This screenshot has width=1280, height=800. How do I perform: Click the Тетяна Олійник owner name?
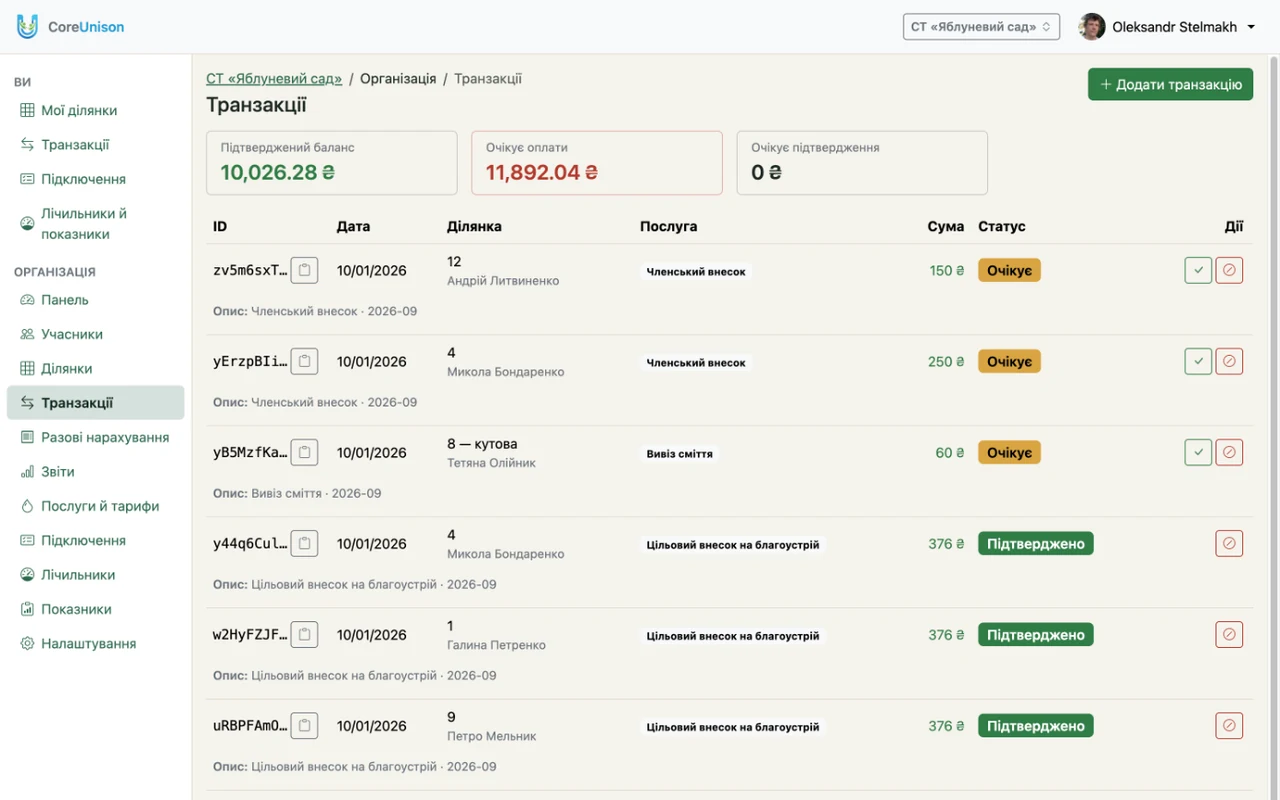click(491, 463)
